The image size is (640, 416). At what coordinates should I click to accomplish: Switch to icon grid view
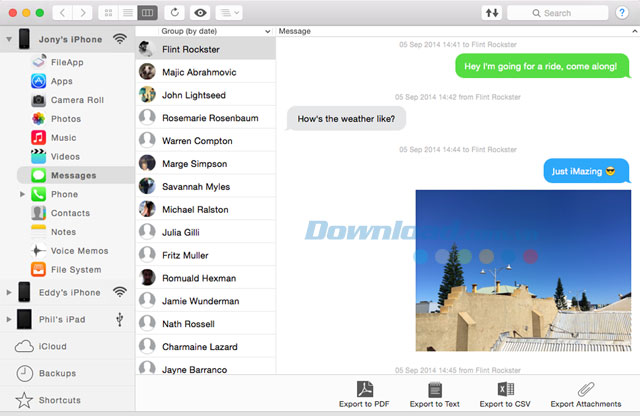pos(107,13)
